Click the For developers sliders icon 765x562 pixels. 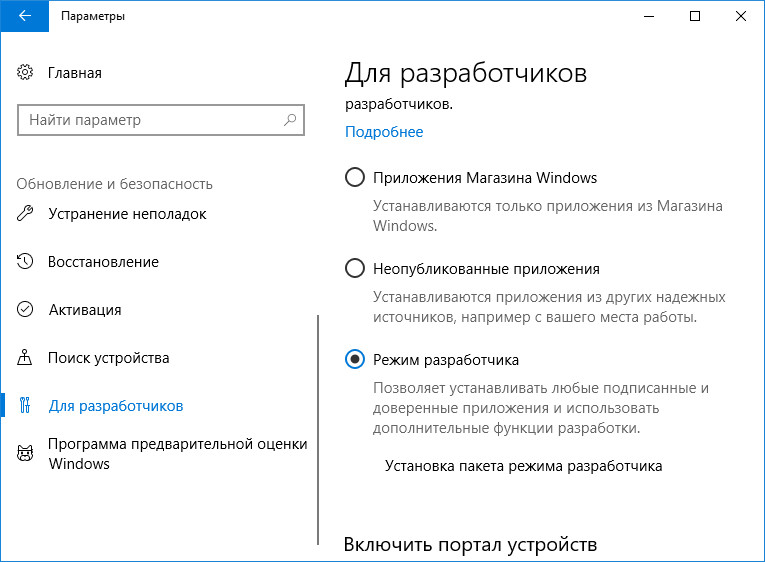tap(25, 406)
